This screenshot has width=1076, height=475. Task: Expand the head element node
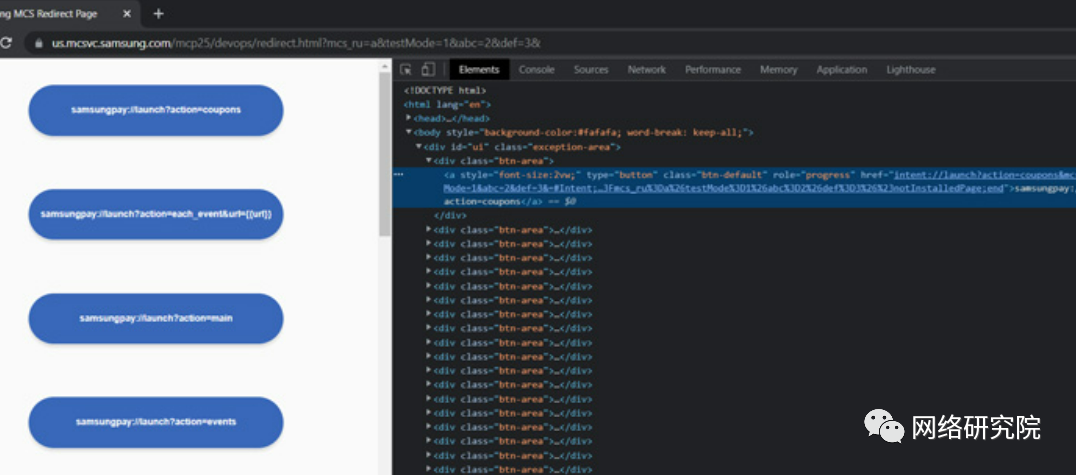pyautogui.click(x=408, y=118)
